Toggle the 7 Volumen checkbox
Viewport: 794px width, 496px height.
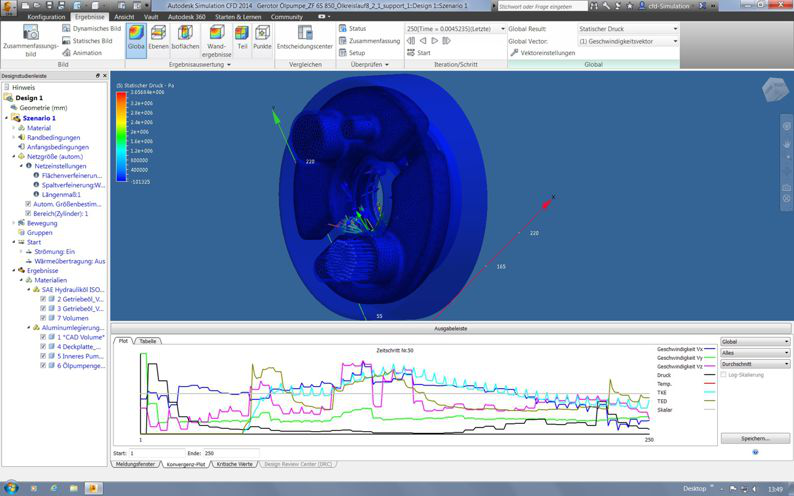point(43,318)
